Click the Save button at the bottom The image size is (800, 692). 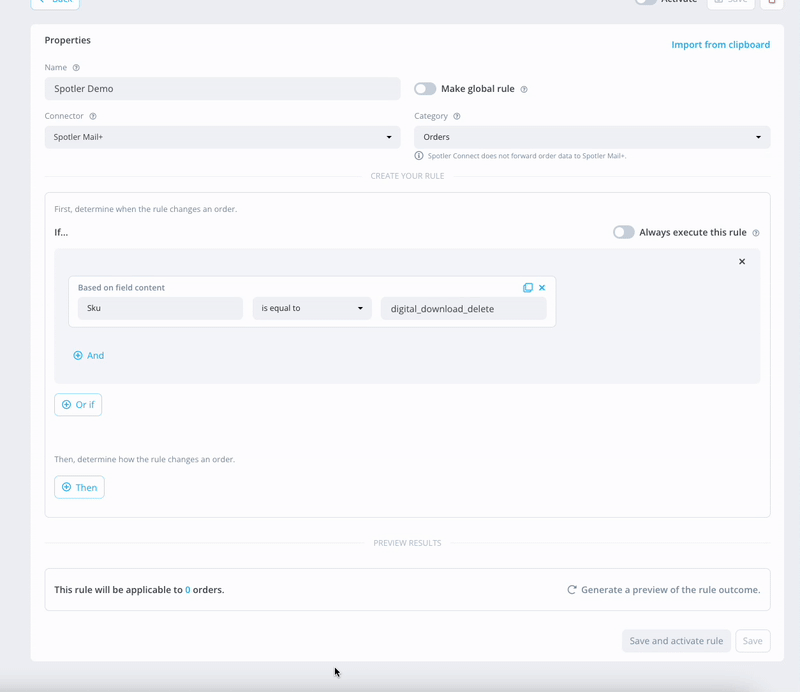pos(753,641)
